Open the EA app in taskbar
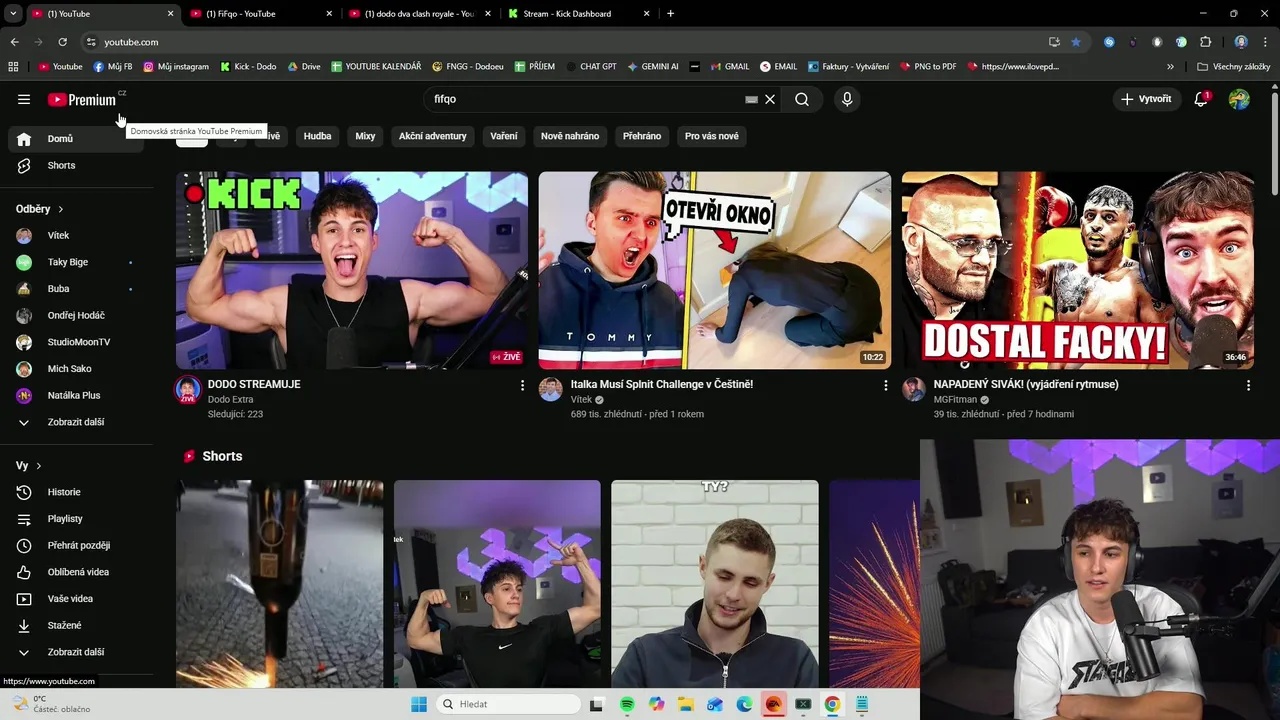The image size is (1280, 720). (x=773, y=704)
